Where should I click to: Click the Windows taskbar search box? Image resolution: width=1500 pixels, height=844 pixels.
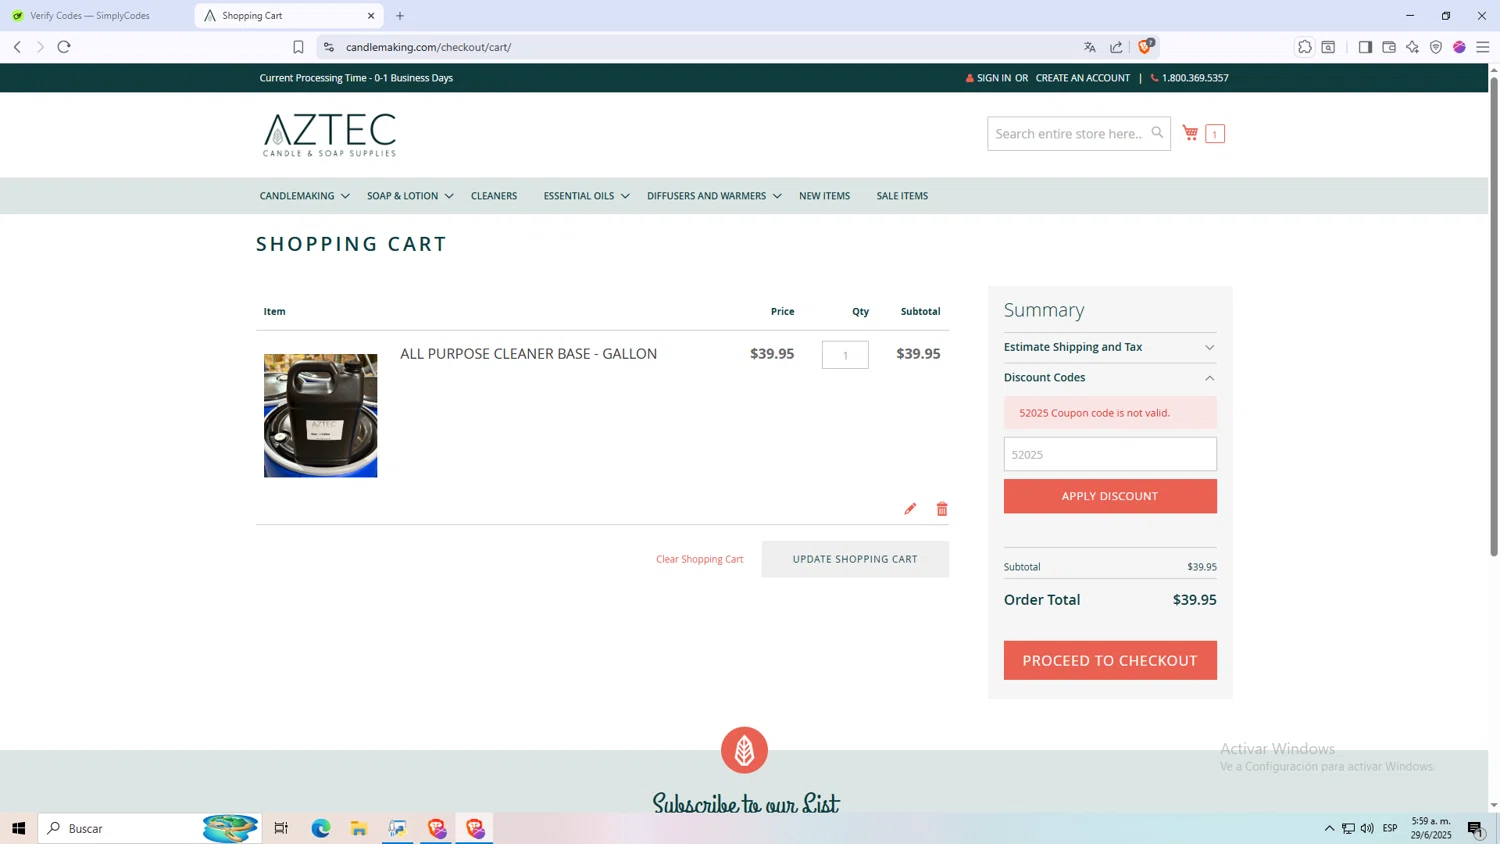click(150, 828)
